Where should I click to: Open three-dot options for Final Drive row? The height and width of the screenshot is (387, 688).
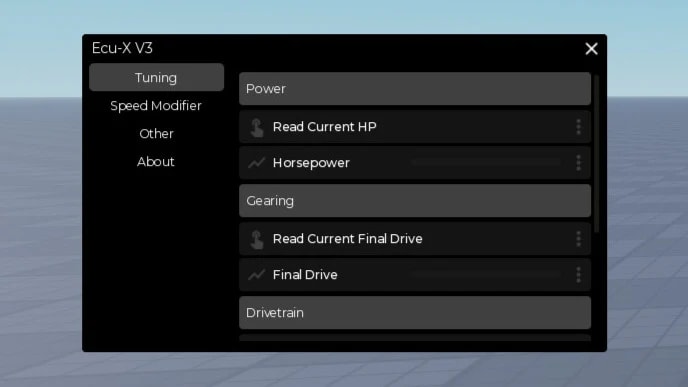click(578, 275)
